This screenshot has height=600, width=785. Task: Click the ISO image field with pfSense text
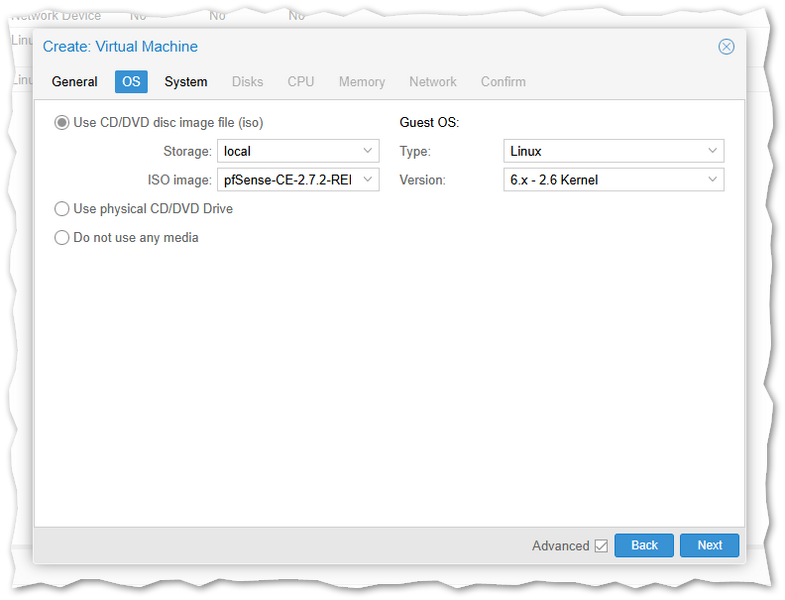coord(287,180)
